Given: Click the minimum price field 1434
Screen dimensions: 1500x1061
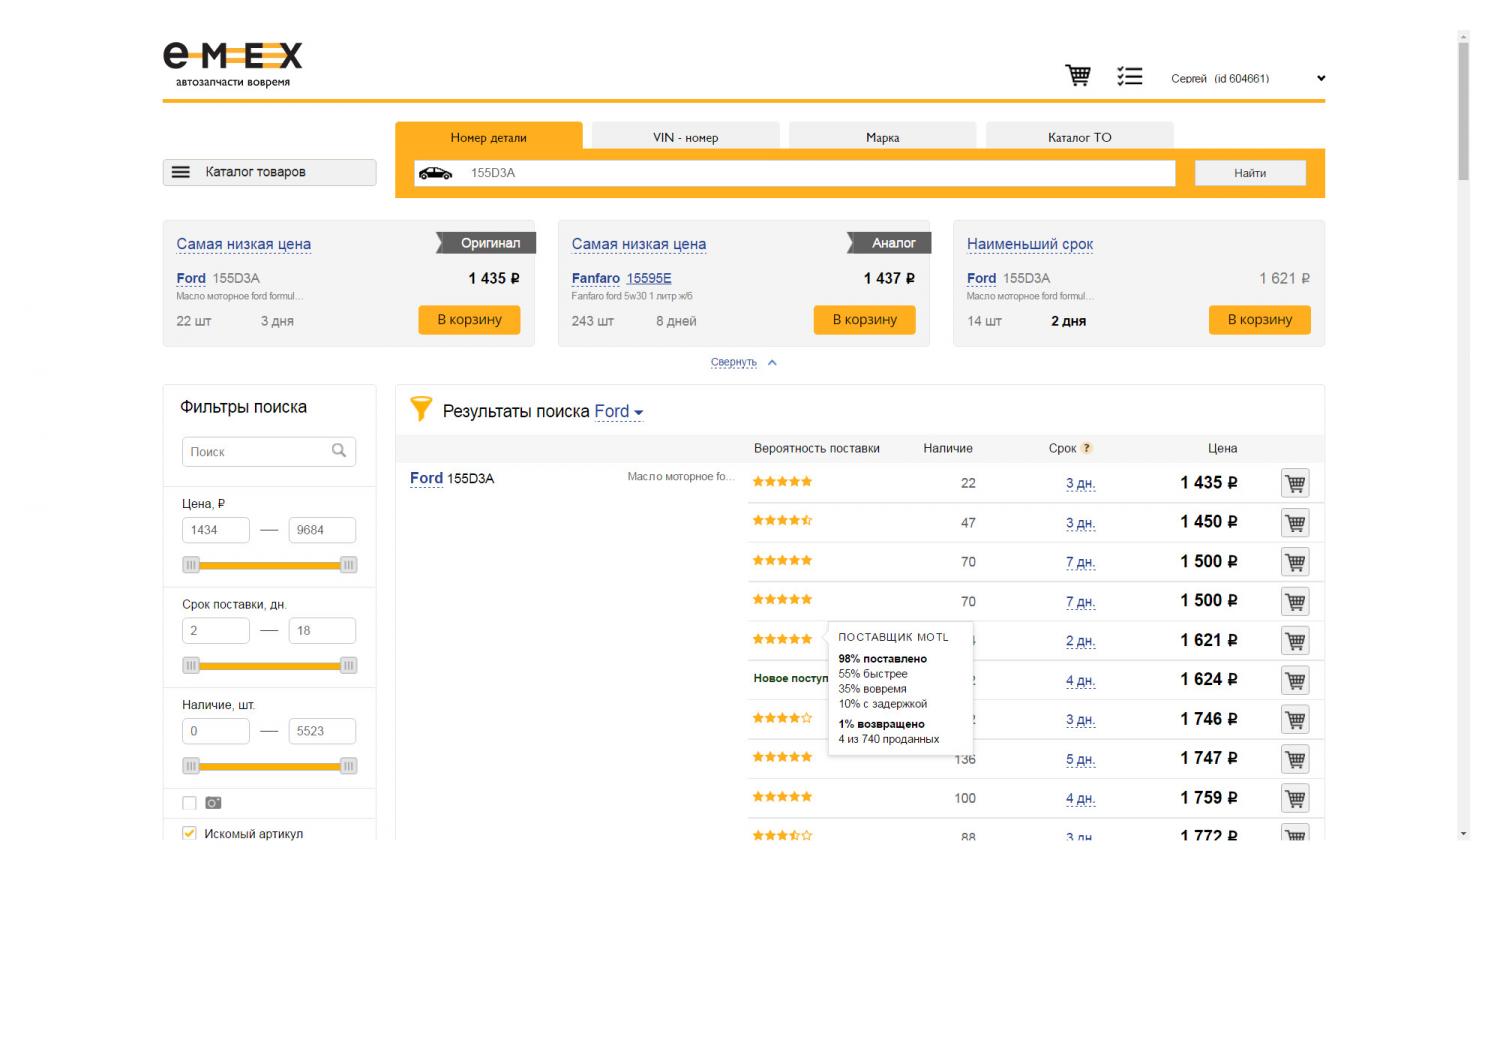Looking at the screenshot, I should point(216,530).
